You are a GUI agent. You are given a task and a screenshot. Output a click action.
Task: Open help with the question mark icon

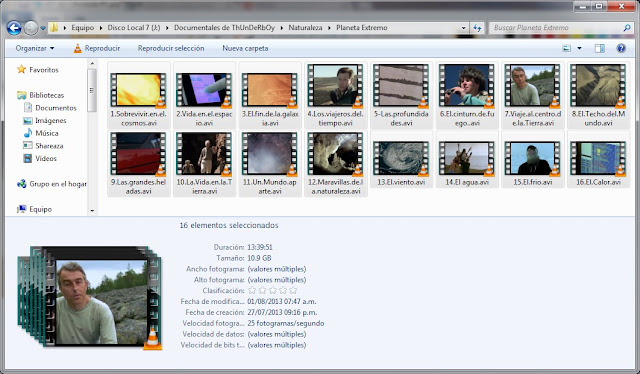click(621, 48)
